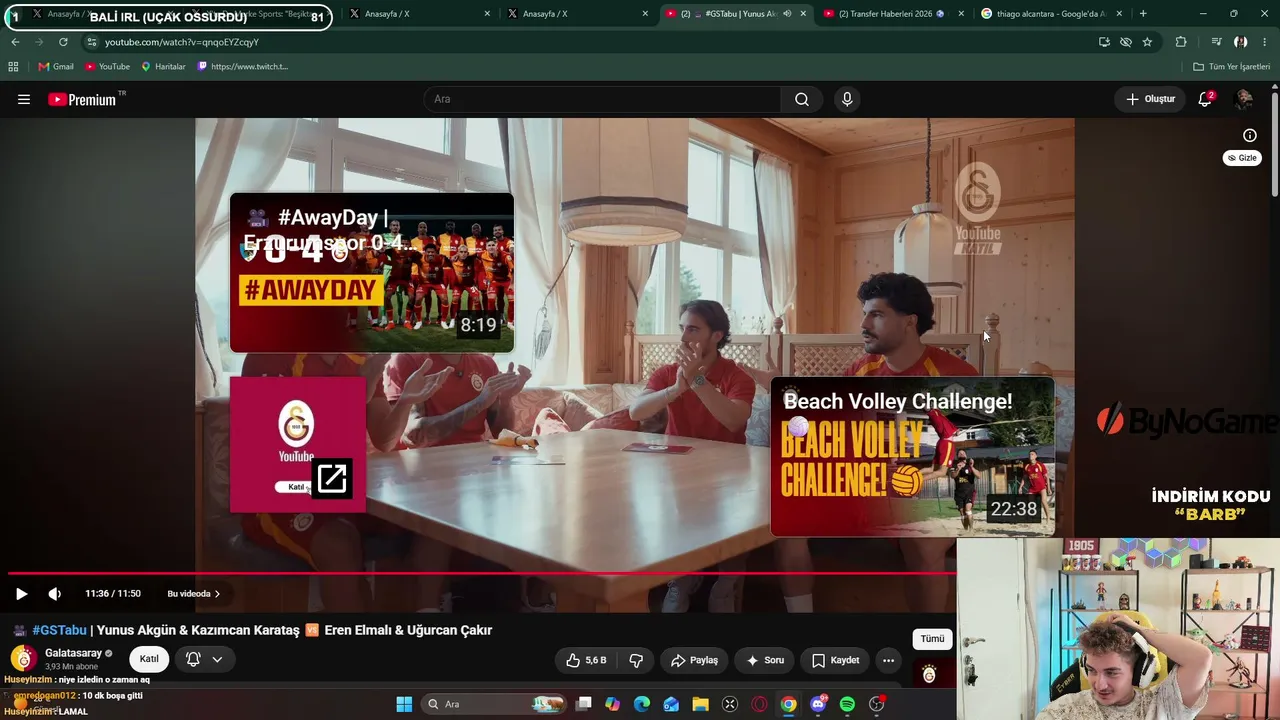Click the #GSTabu hashtag in the title
This screenshot has height=720, width=1280.
(59, 630)
